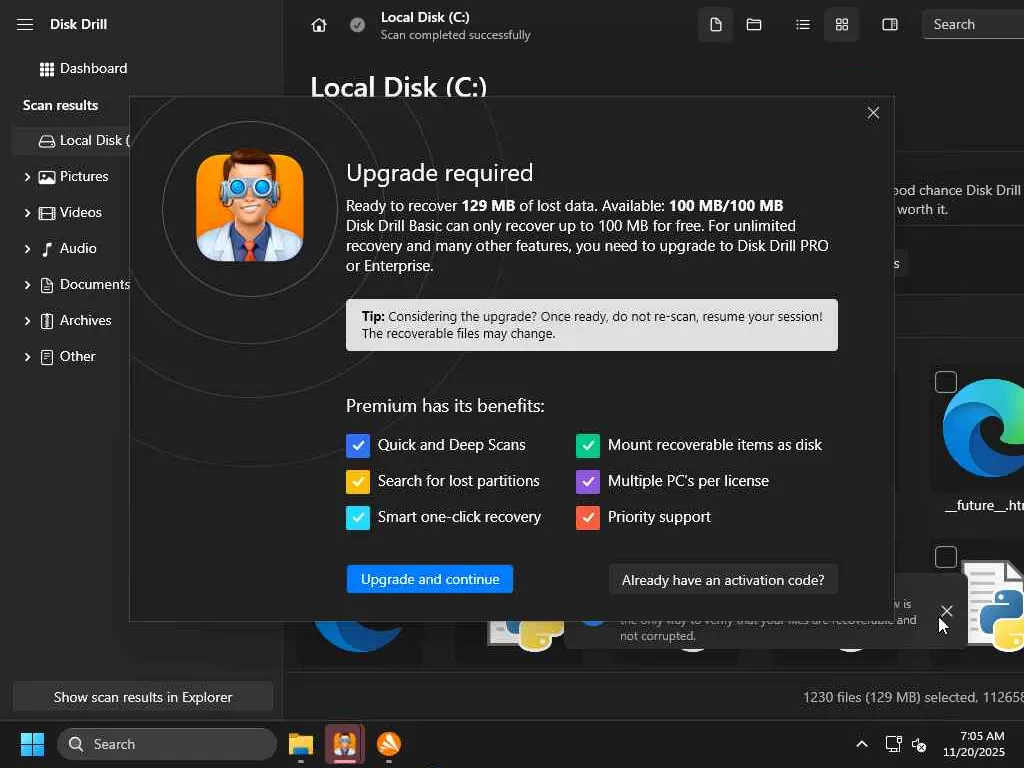Switch to file view icon in toolbar

tap(716, 25)
